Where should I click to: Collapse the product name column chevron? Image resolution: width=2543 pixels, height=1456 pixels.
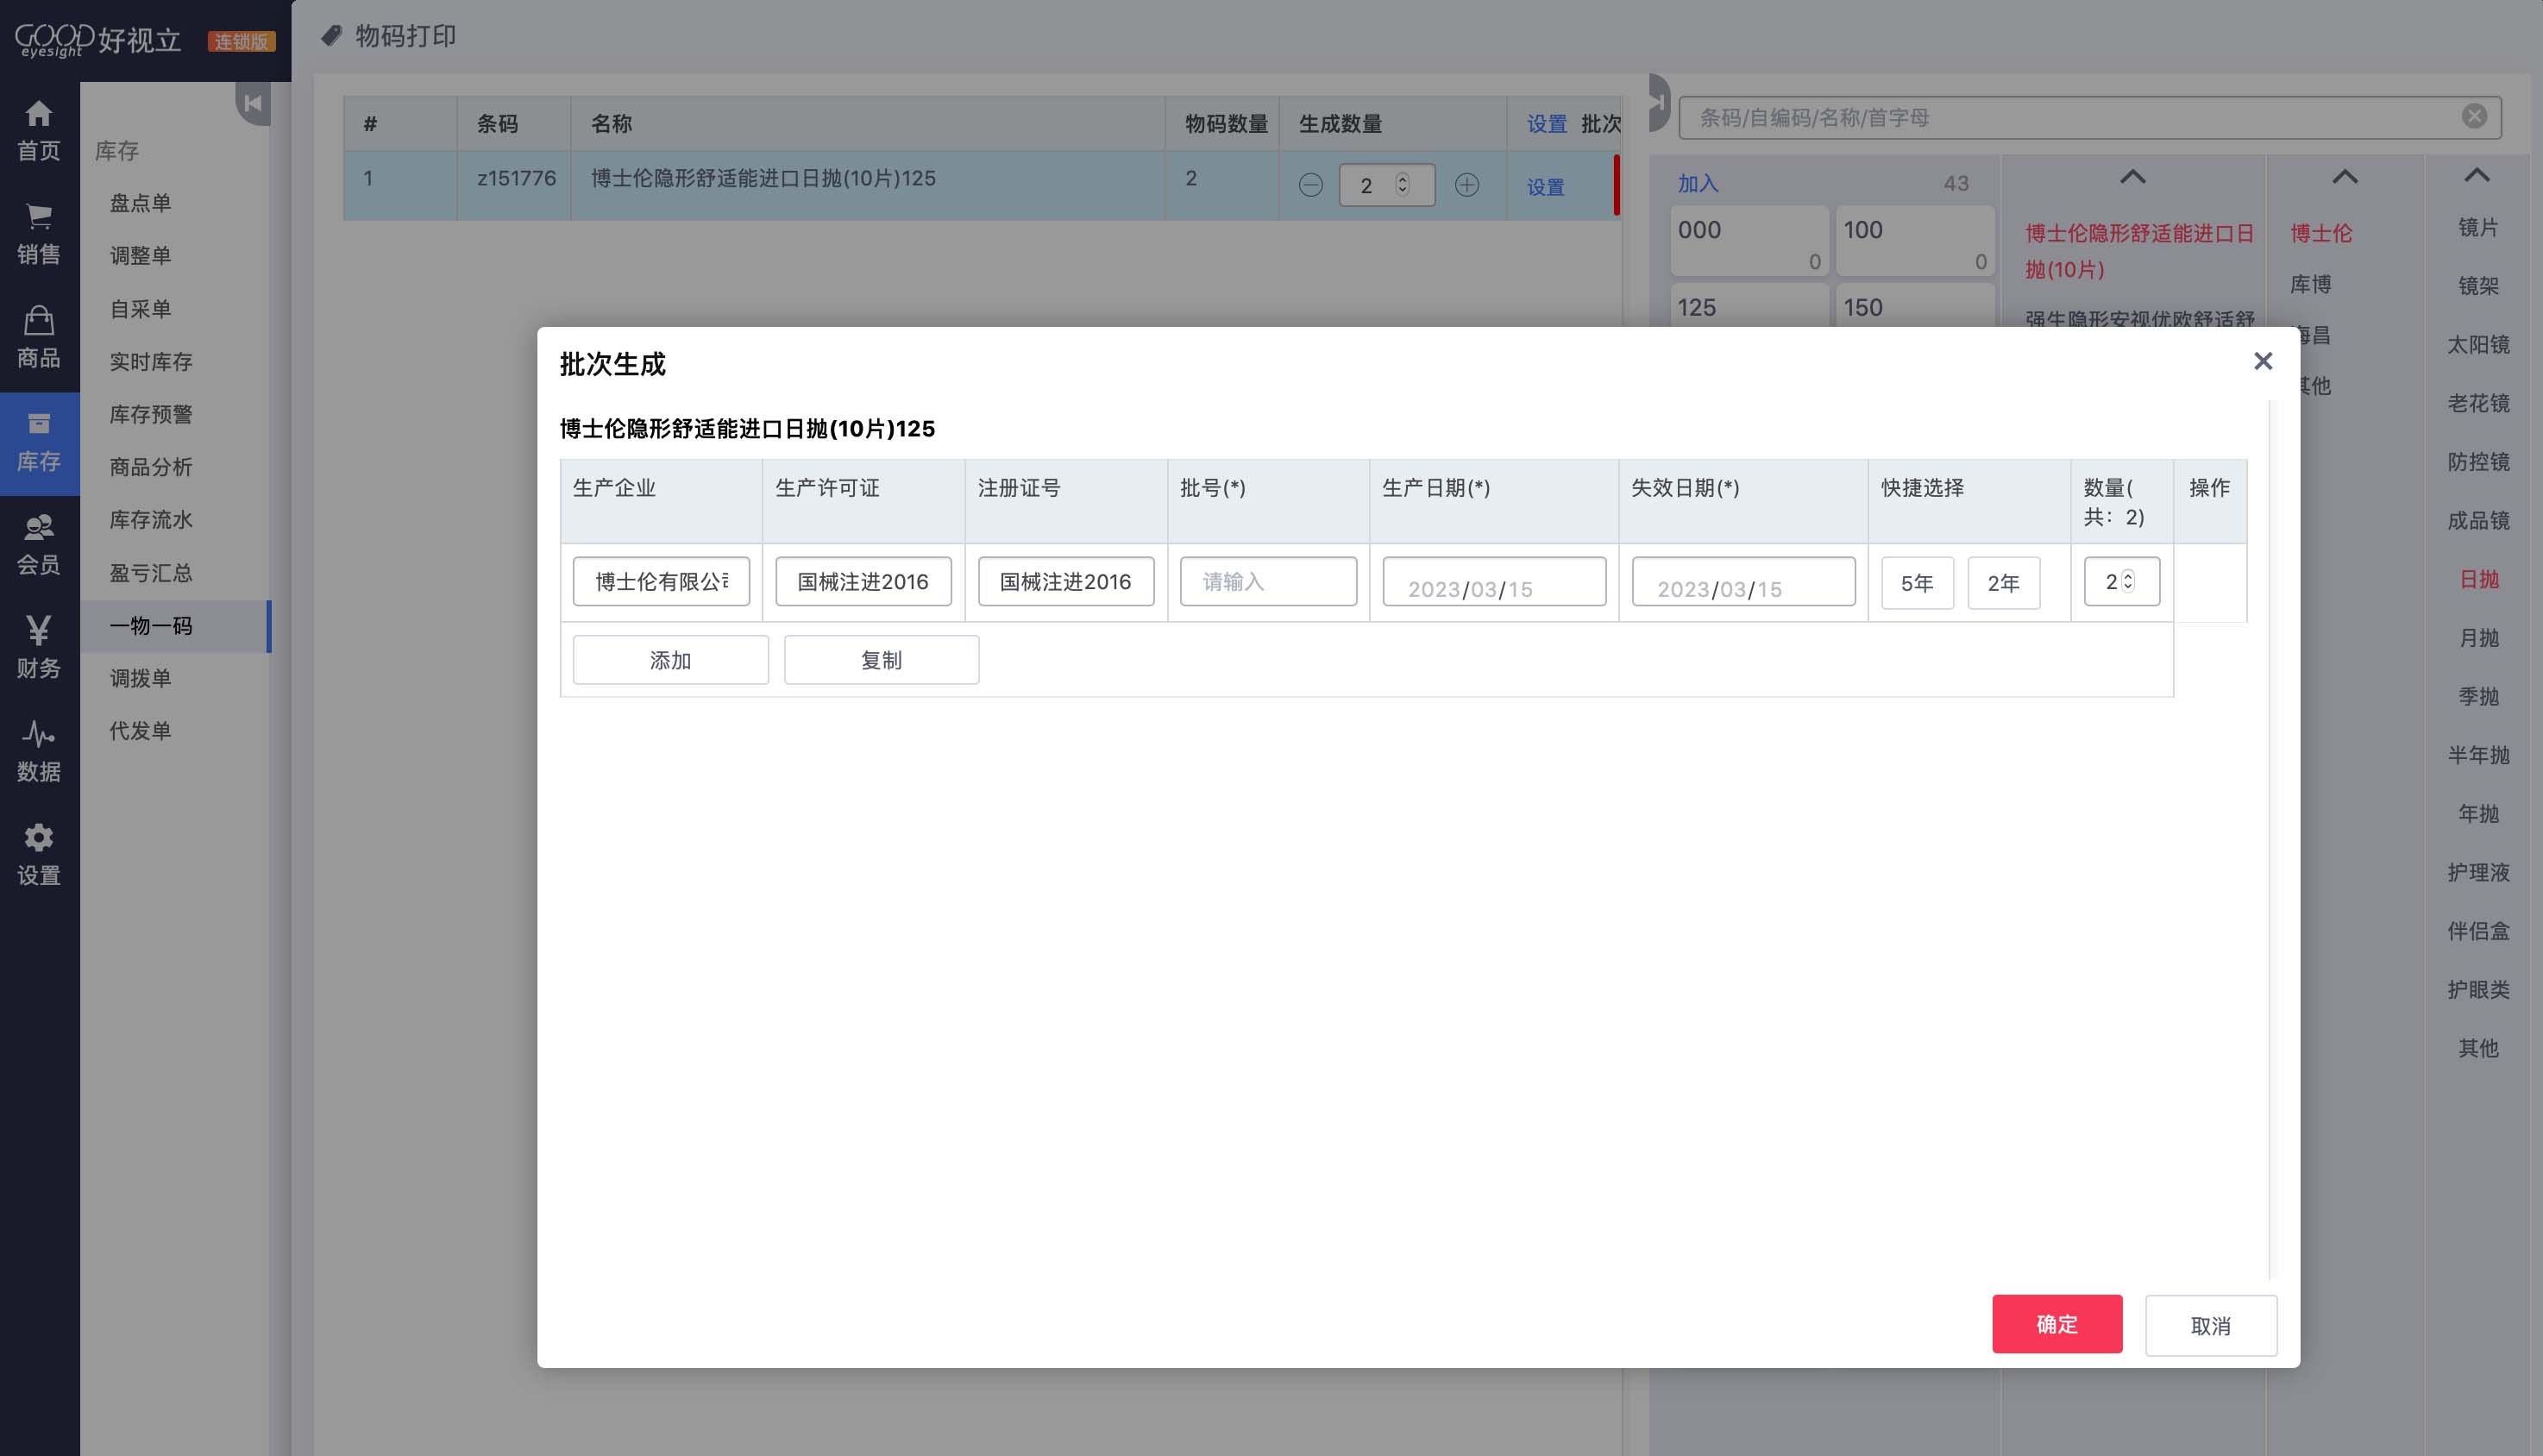(x=2133, y=177)
